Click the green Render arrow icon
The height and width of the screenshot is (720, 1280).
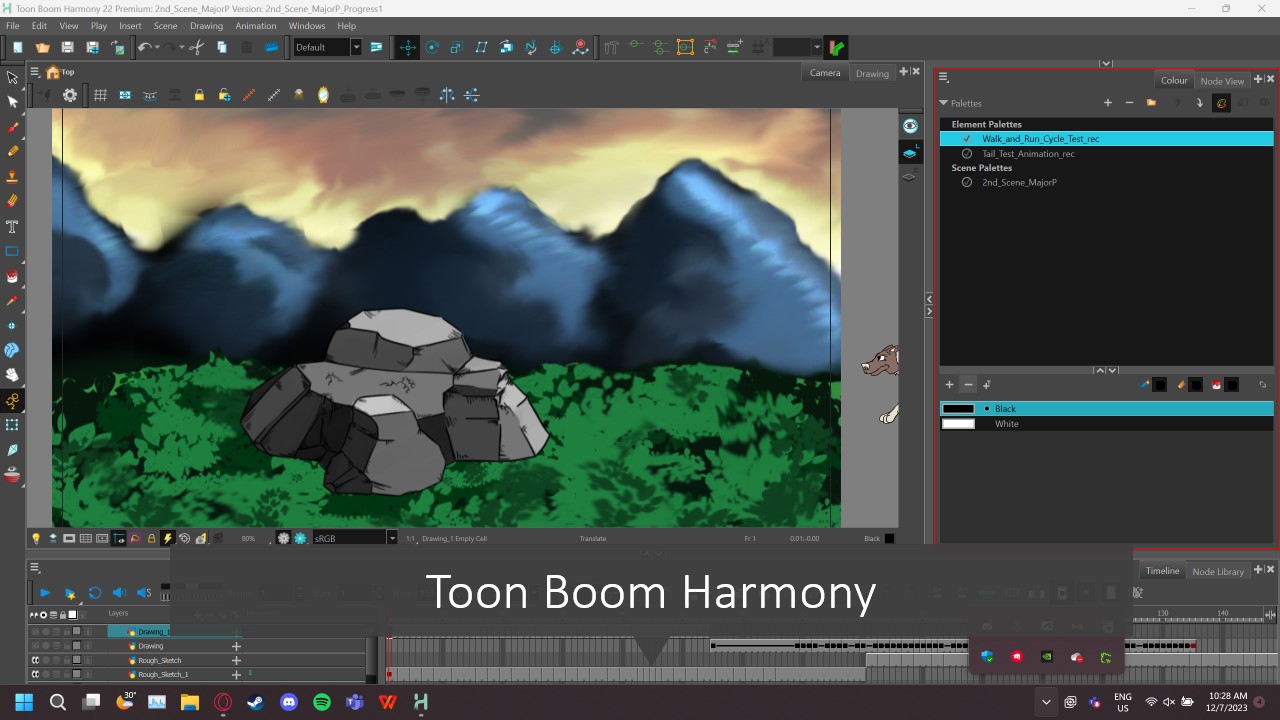(837, 47)
